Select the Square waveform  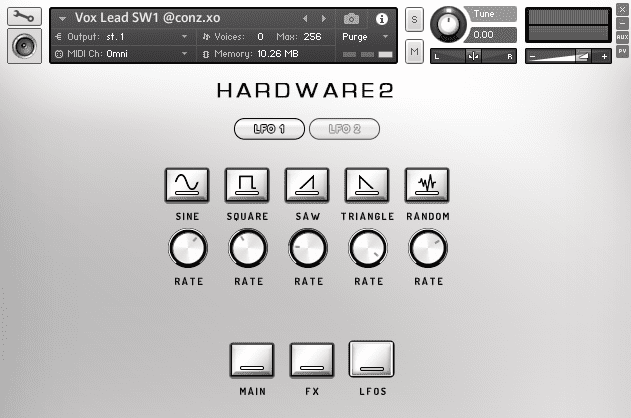click(x=247, y=185)
